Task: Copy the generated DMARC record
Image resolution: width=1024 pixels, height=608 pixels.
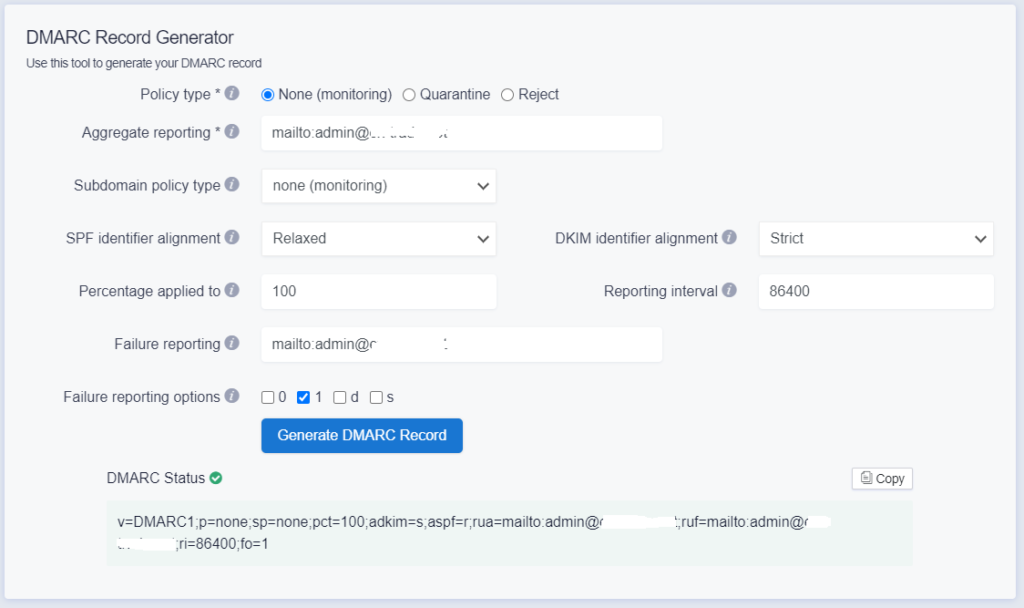Action: tap(882, 479)
